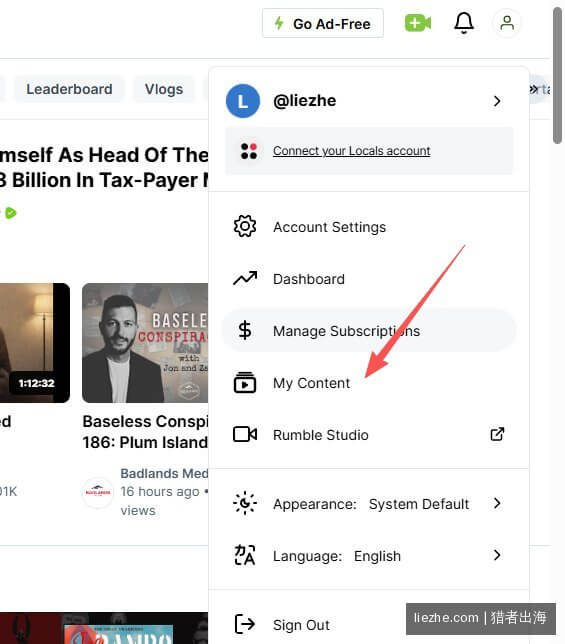Open the headline ending Billion In Tax-Payer
This screenshot has height=644, width=565.
pos(104,168)
